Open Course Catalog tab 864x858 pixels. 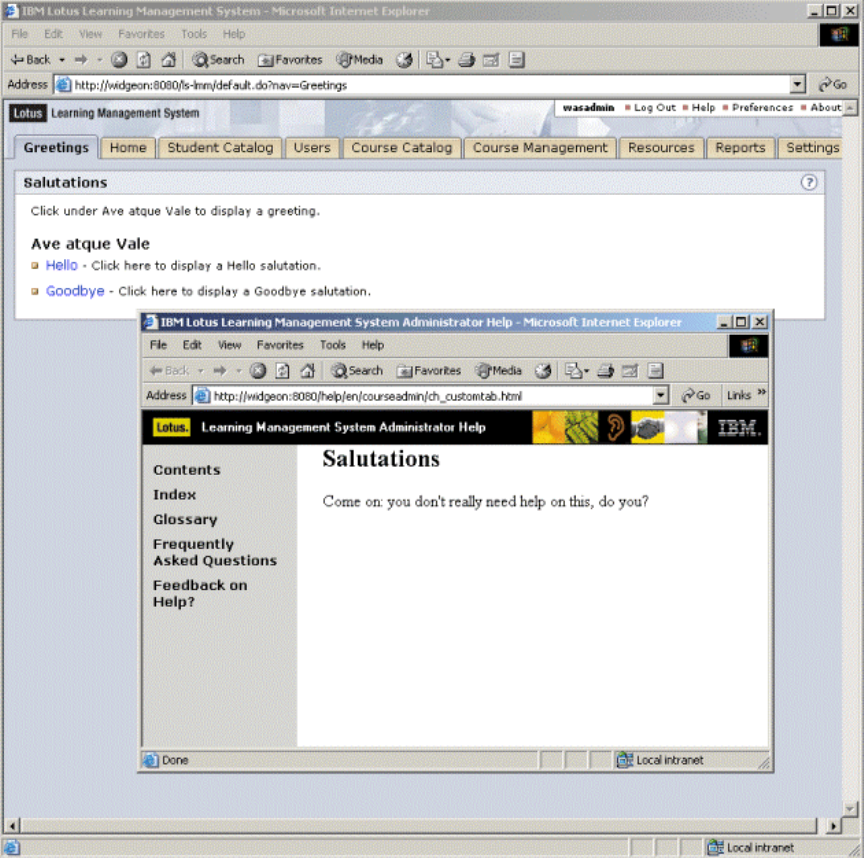coord(402,148)
